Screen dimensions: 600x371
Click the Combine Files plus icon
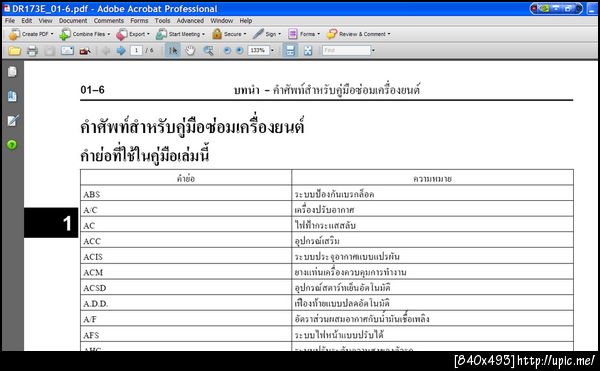pyautogui.click(x=65, y=34)
